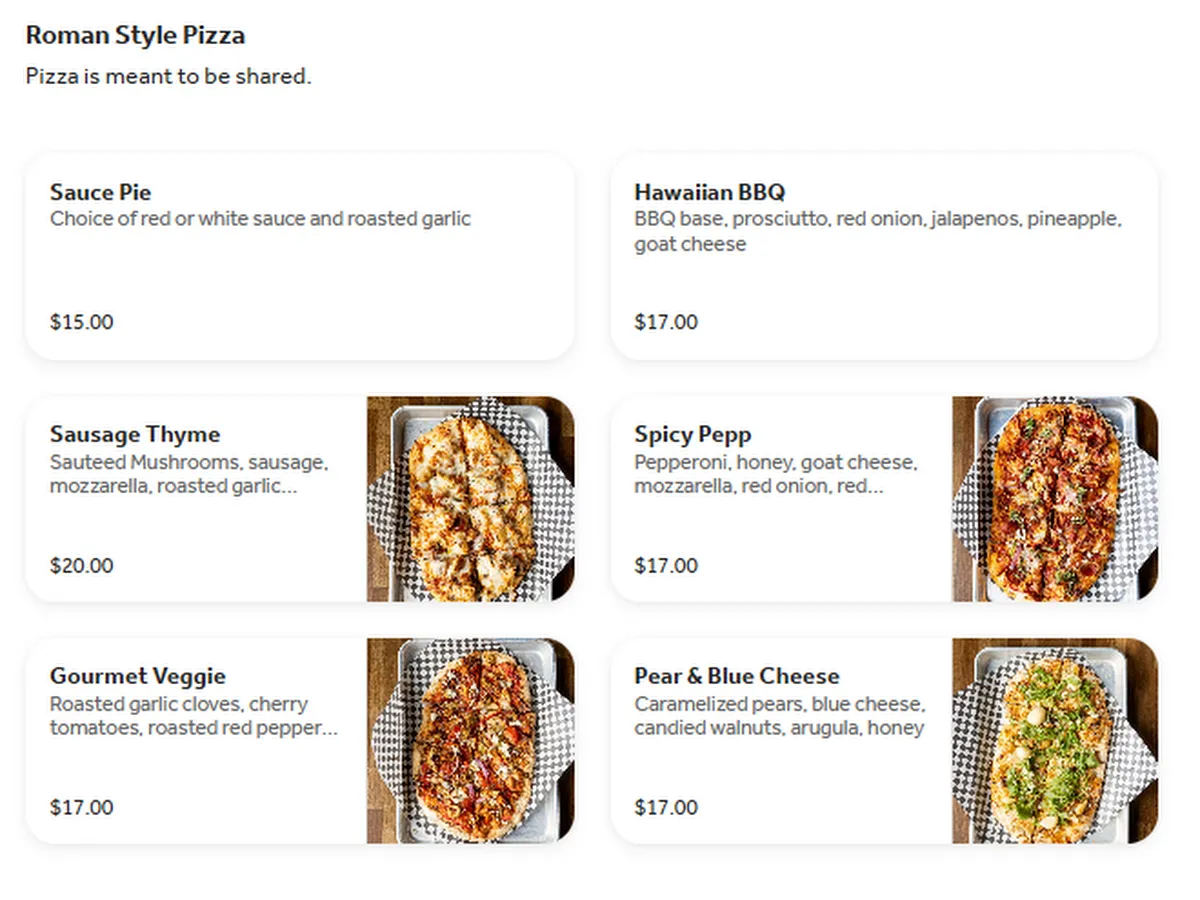The width and height of the screenshot is (1200, 900).
Task: Select the Hawaiian BBQ pizza title
Action: tap(710, 192)
